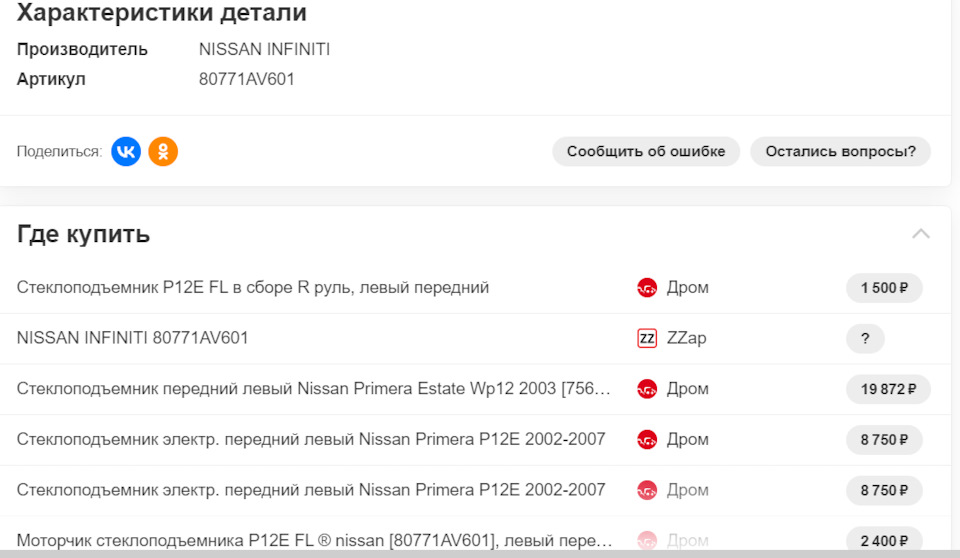The width and height of the screenshot is (960, 558).
Task: Click the Дром logo beside the 2 400 ₽ offer
Action: click(647, 541)
